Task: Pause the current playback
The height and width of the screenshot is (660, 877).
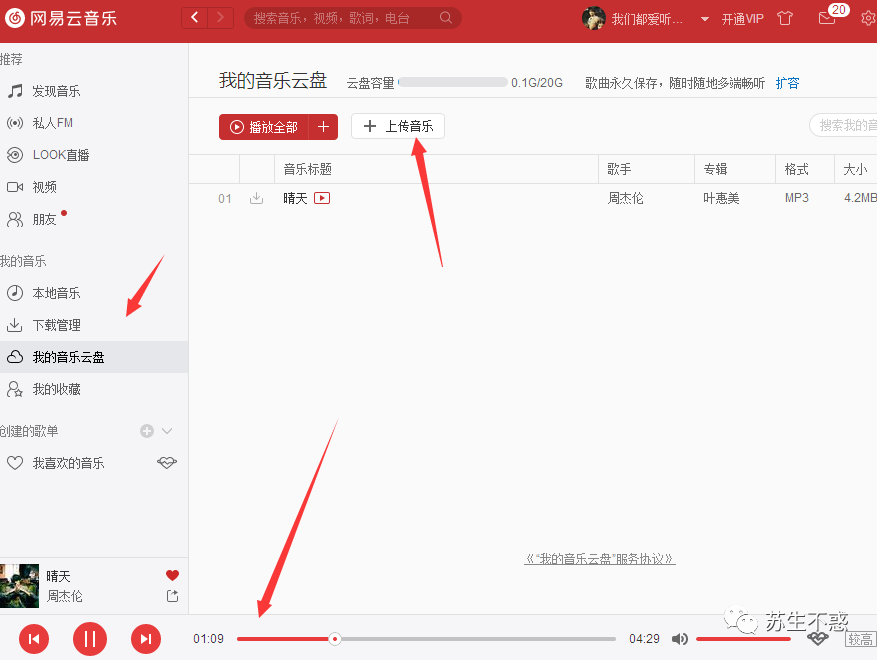Action: [x=89, y=639]
